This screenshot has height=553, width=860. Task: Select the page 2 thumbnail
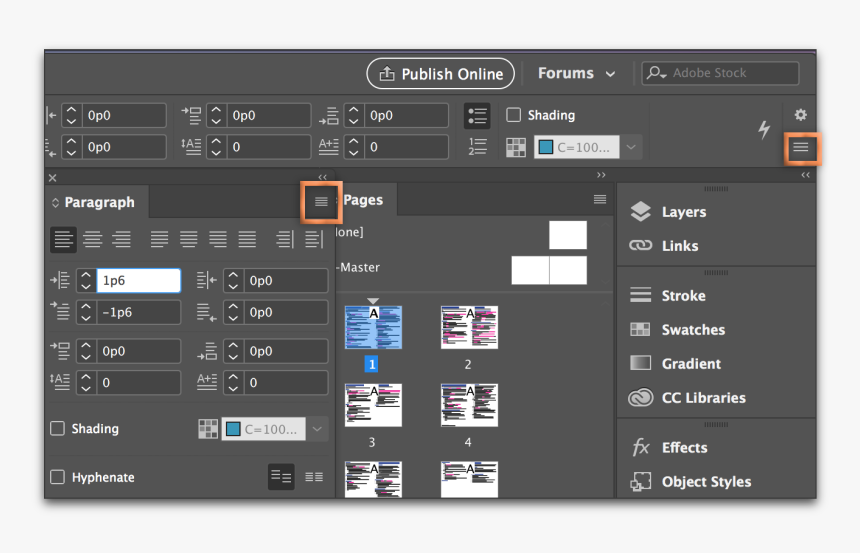tap(468, 328)
